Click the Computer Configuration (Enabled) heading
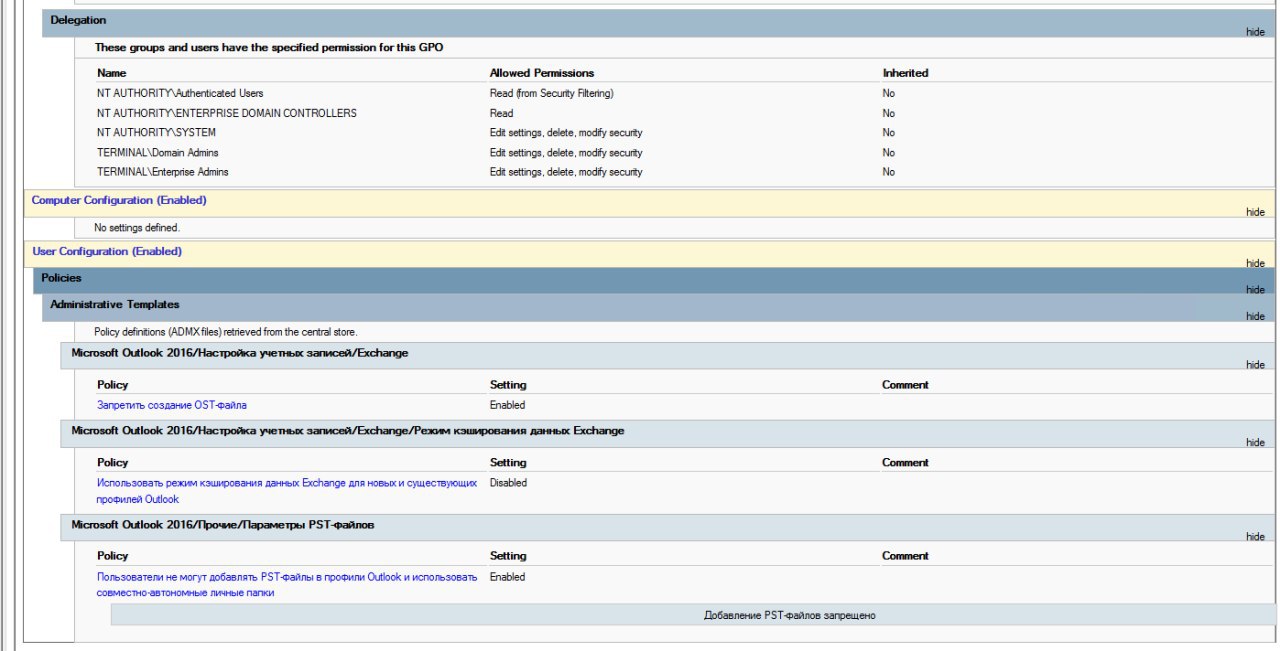This screenshot has height=651, width=1280. click(119, 200)
